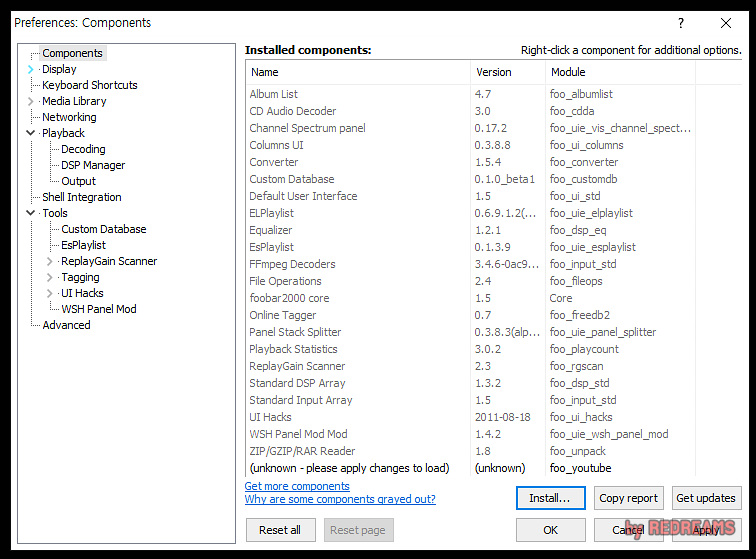The image size is (756, 559).
Task: Sort components by the Version column header
Action: (508, 72)
